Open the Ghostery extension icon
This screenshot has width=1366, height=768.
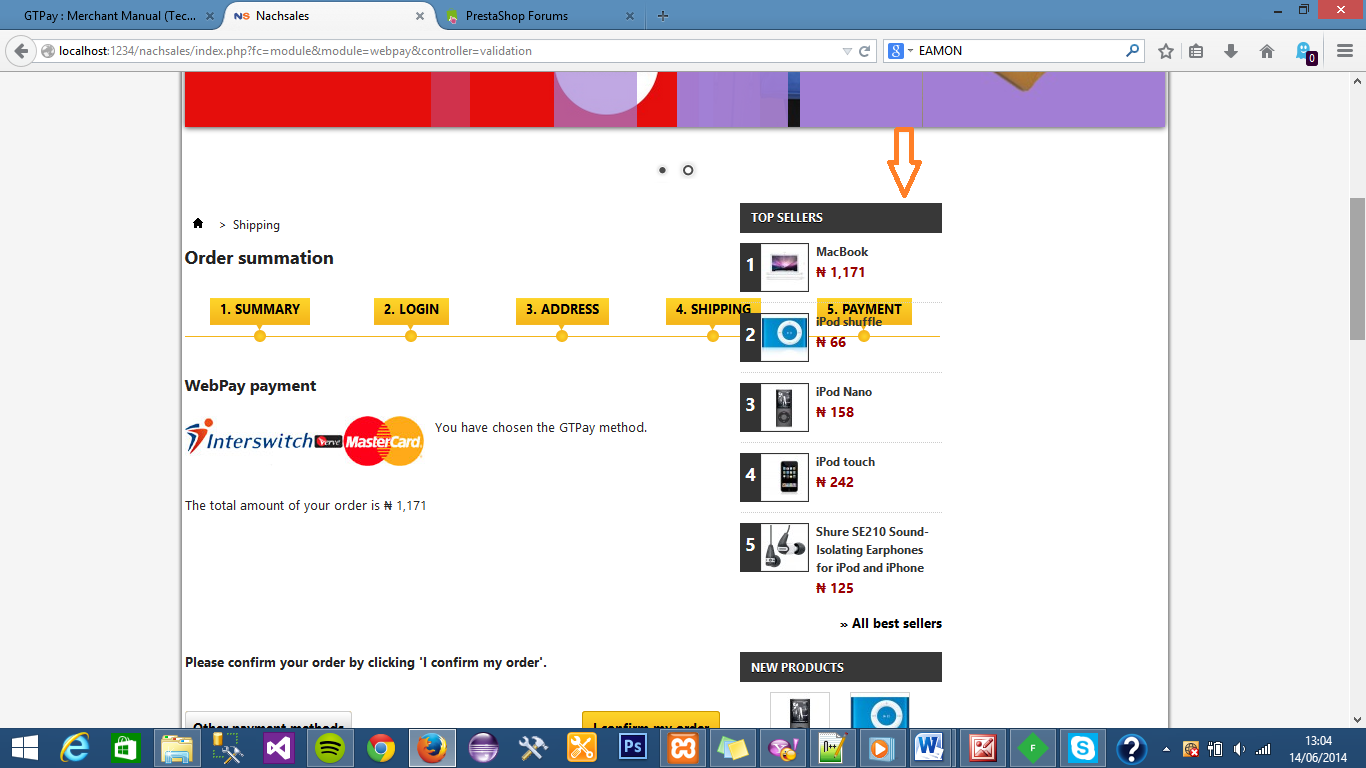pyautogui.click(x=1305, y=52)
